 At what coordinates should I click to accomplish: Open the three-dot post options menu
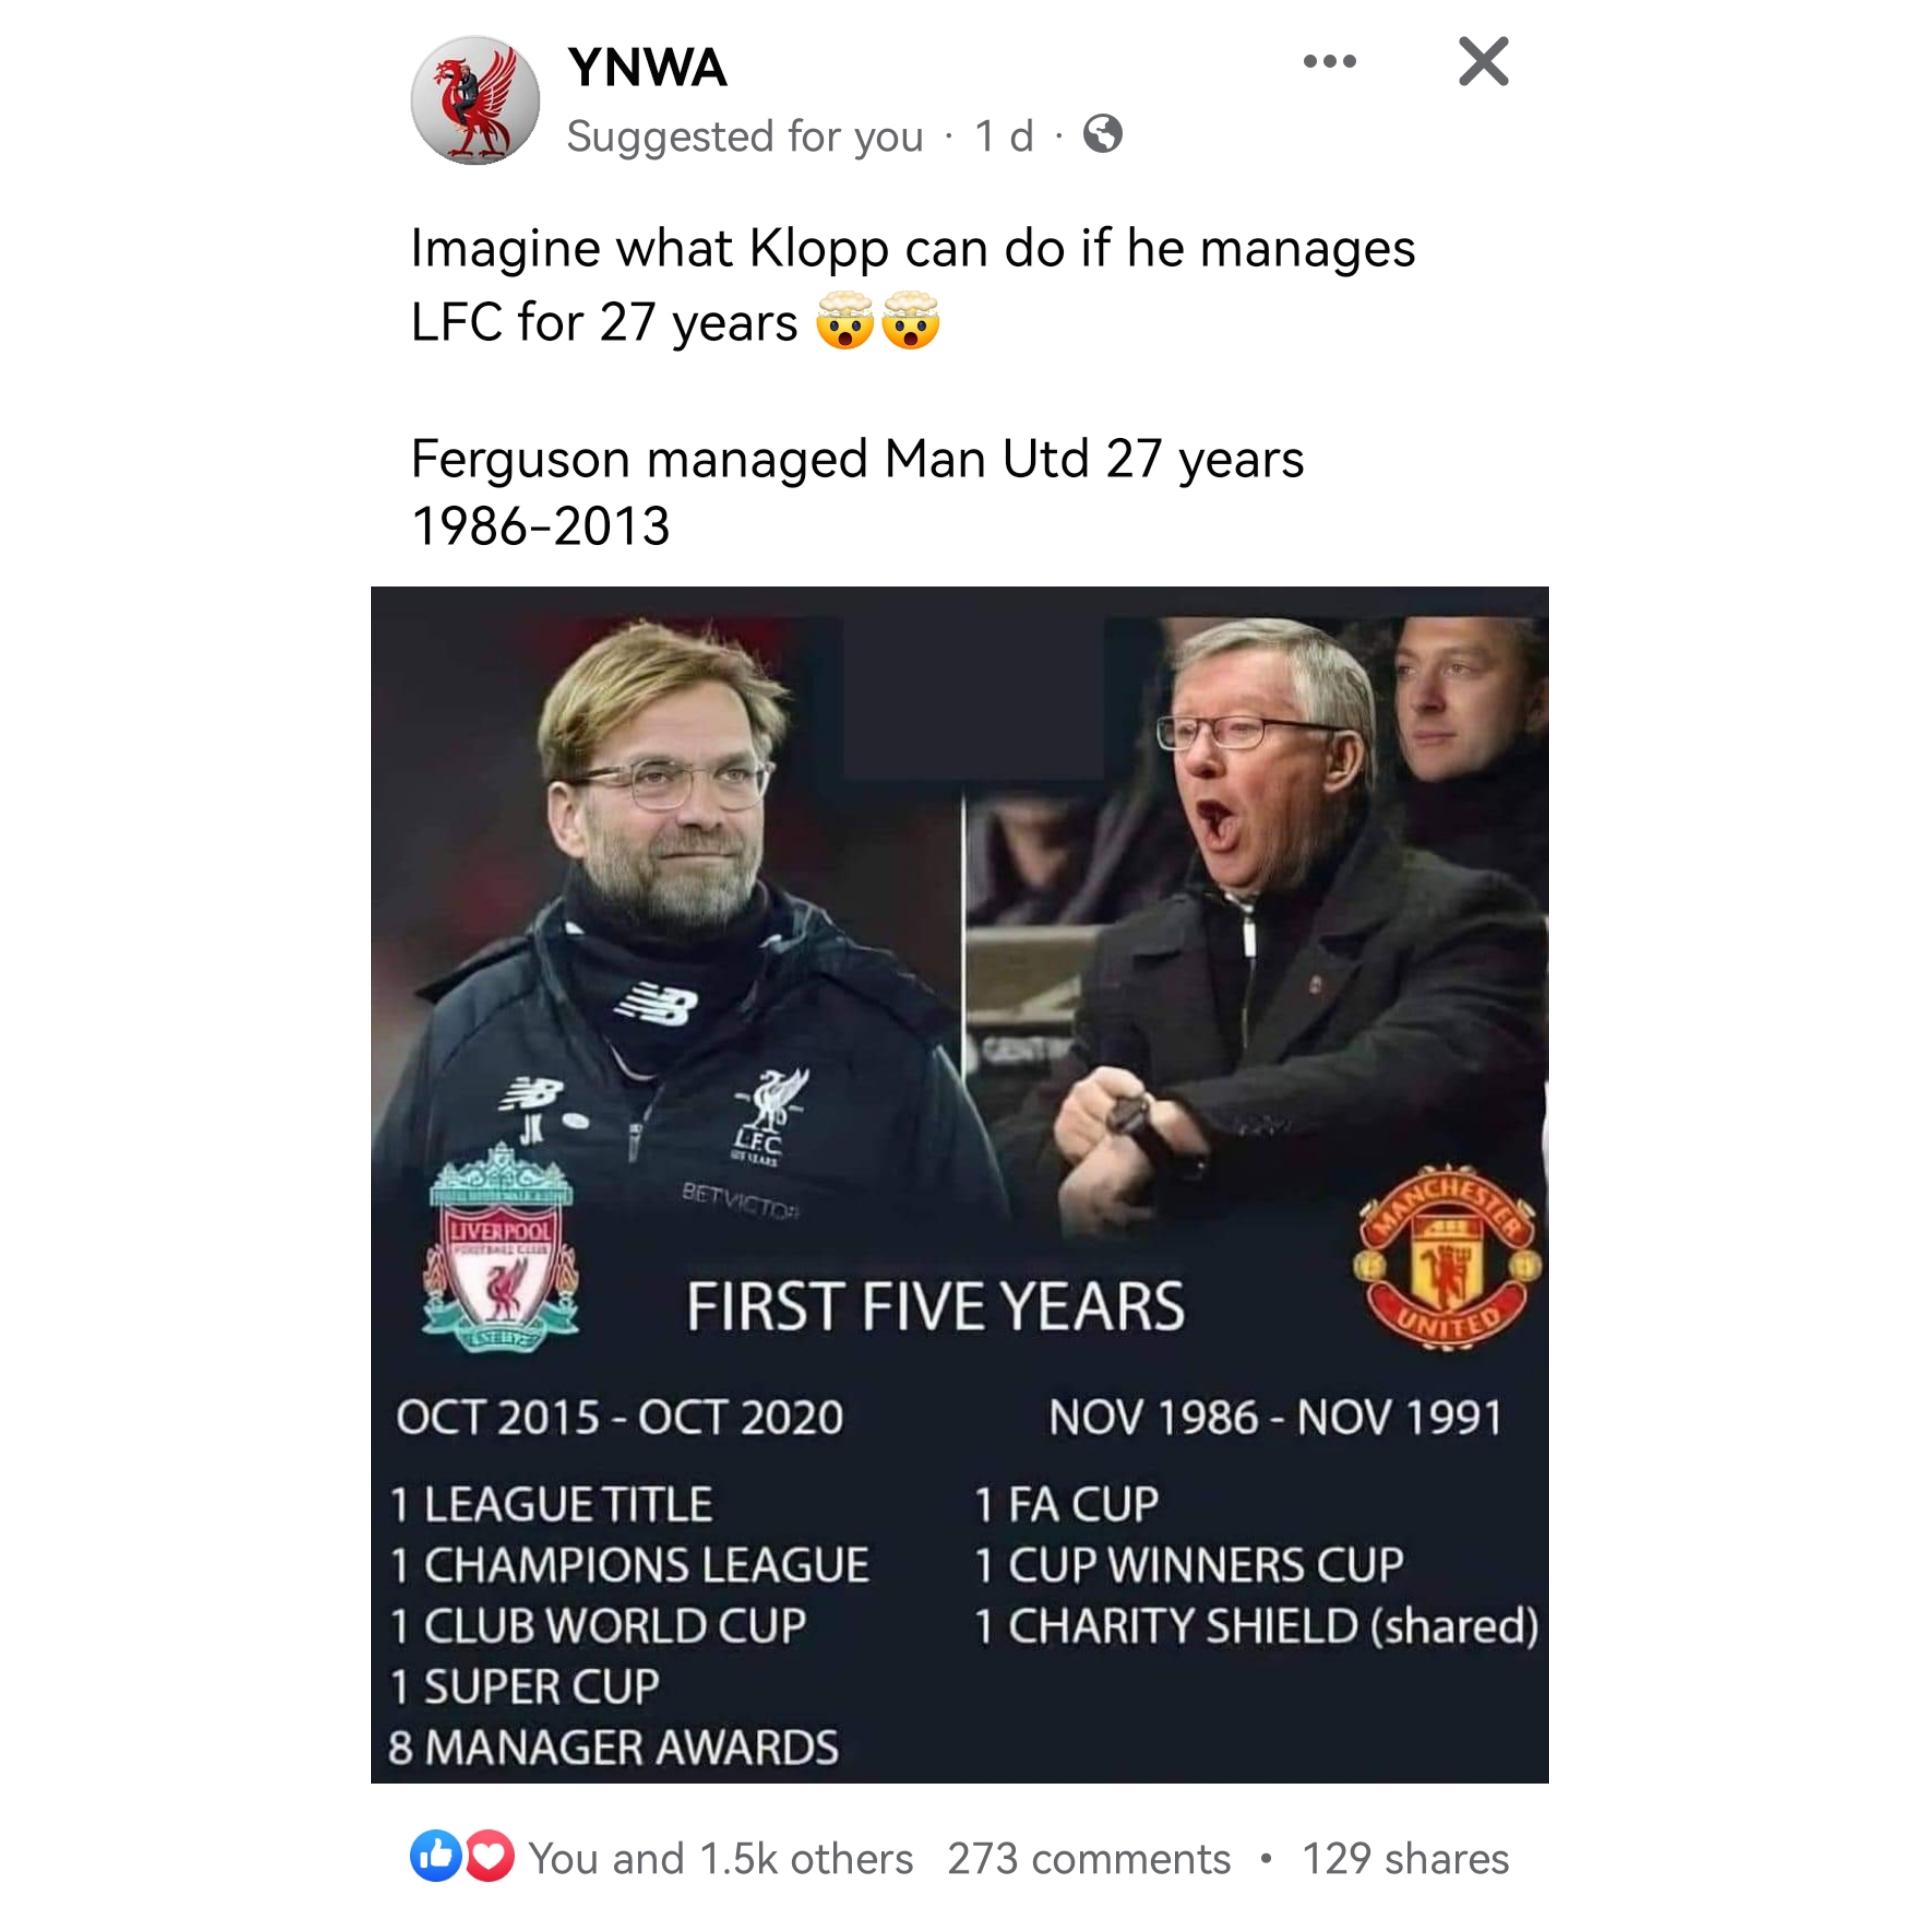pos(1330,62)
